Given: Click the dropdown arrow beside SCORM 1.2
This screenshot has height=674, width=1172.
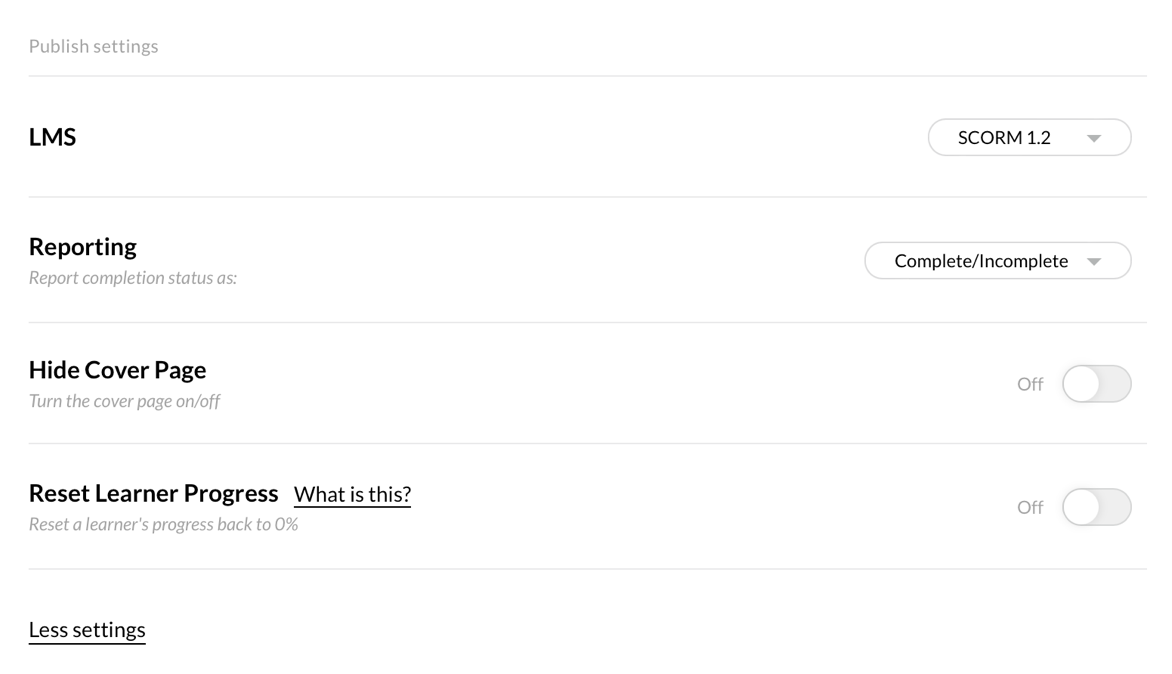Looking at the screenshot, I should tap(1095, 139).
